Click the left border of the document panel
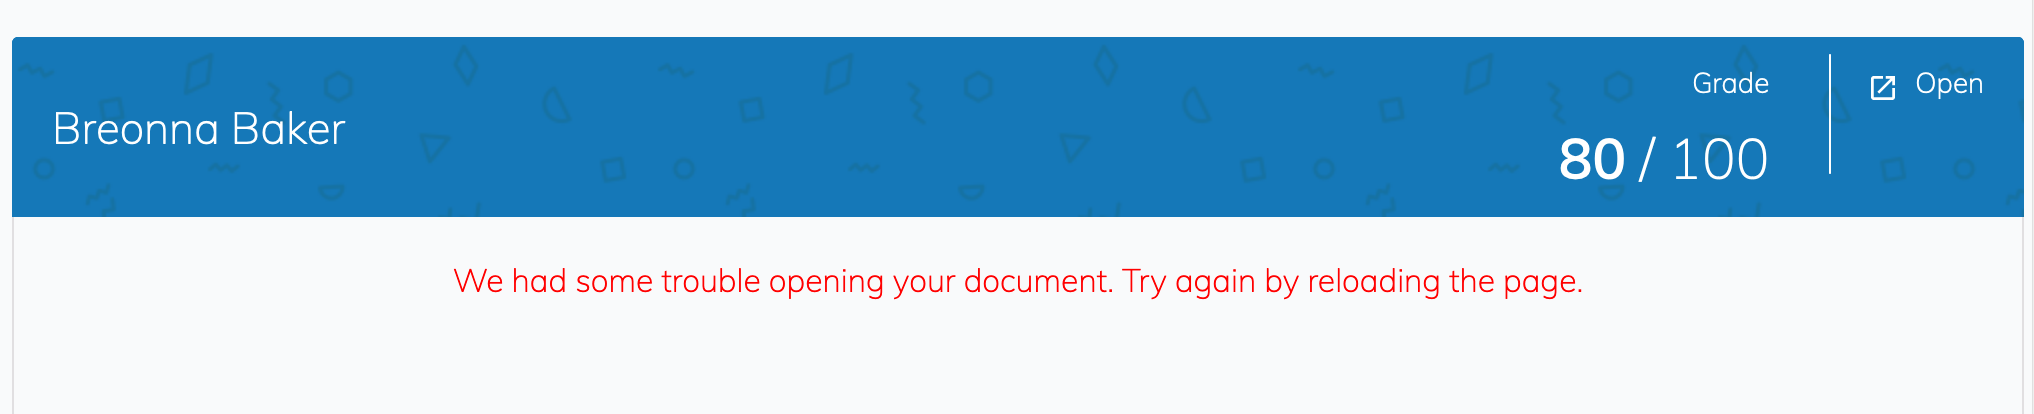 point(13,315)
